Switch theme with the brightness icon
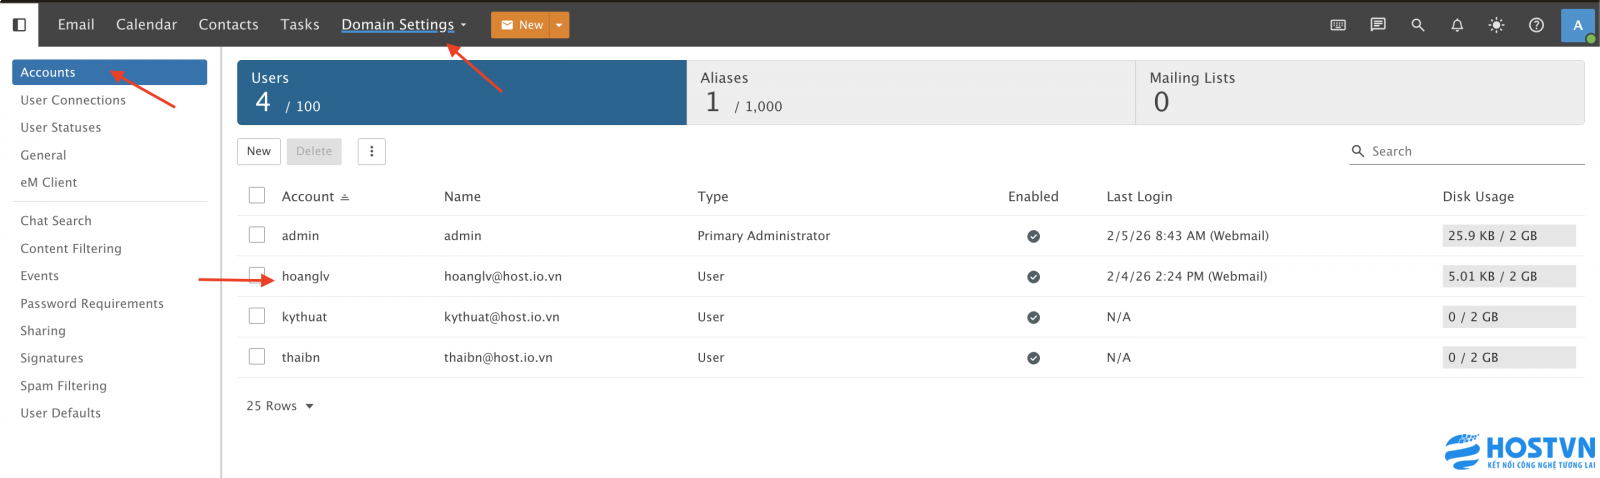The height and width of the screenshot is (478, 1600). [1496, 25]
